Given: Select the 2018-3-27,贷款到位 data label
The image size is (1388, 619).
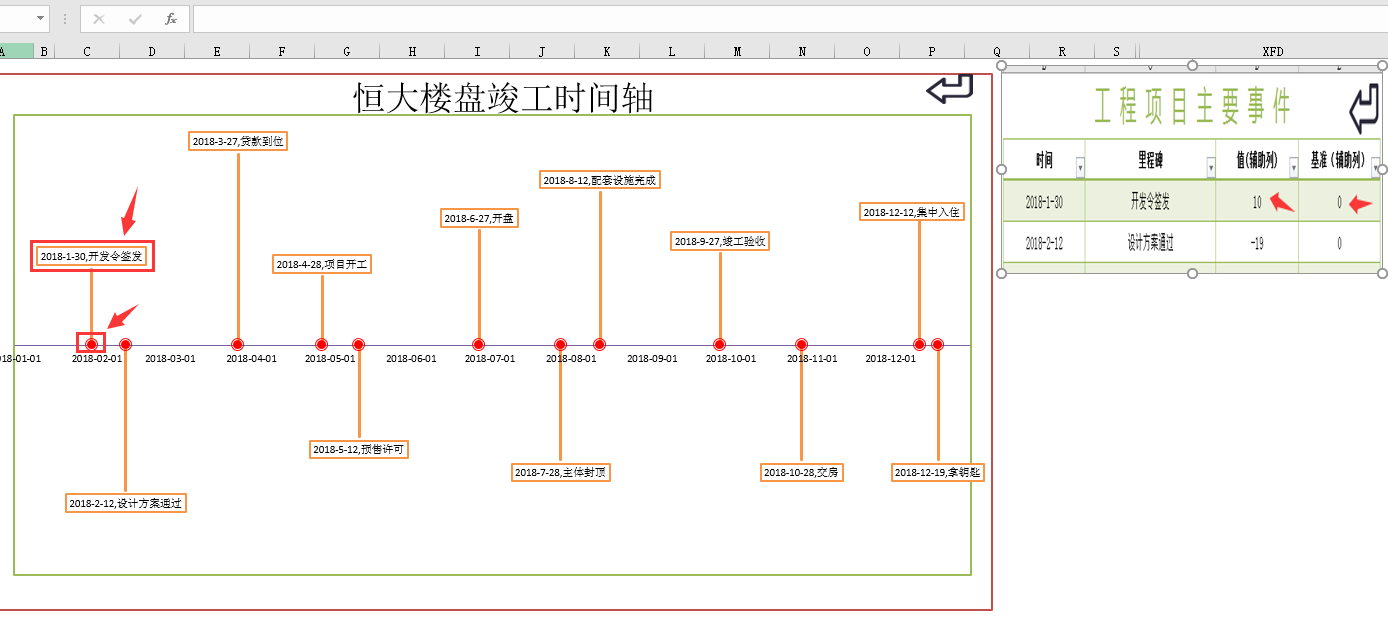Looking at the screenshot, I should [x=238, y=141].
